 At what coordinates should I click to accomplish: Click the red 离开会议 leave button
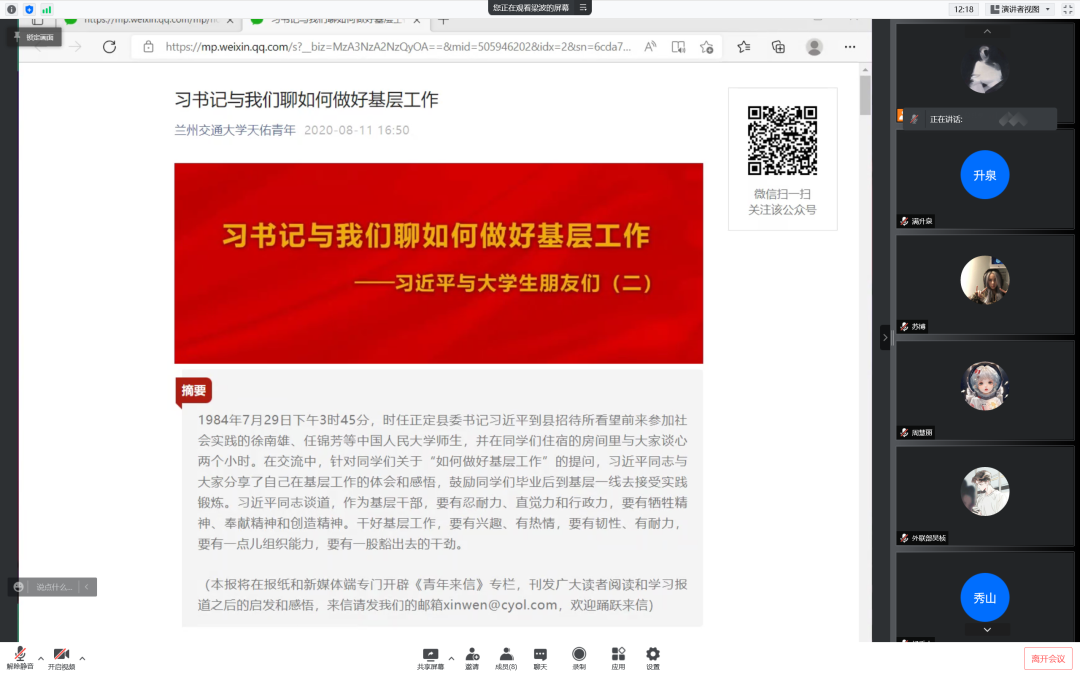point(1048,658)
